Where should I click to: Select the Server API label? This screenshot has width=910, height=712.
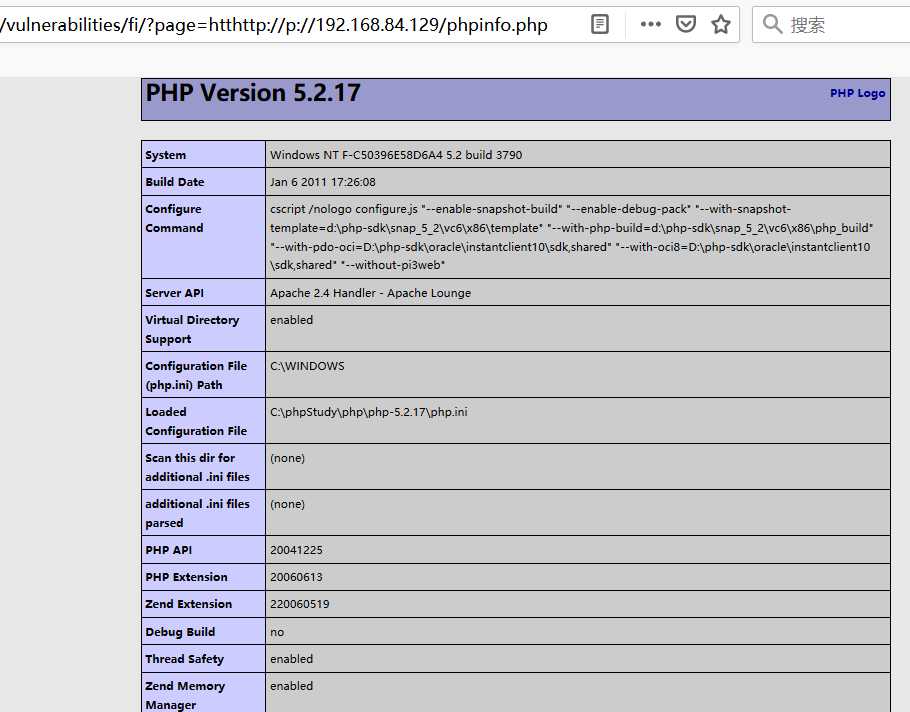(174, 293)
